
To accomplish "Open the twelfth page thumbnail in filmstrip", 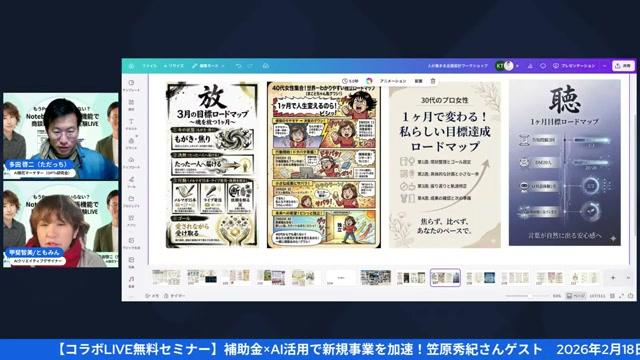I will [x=550, y=278].
